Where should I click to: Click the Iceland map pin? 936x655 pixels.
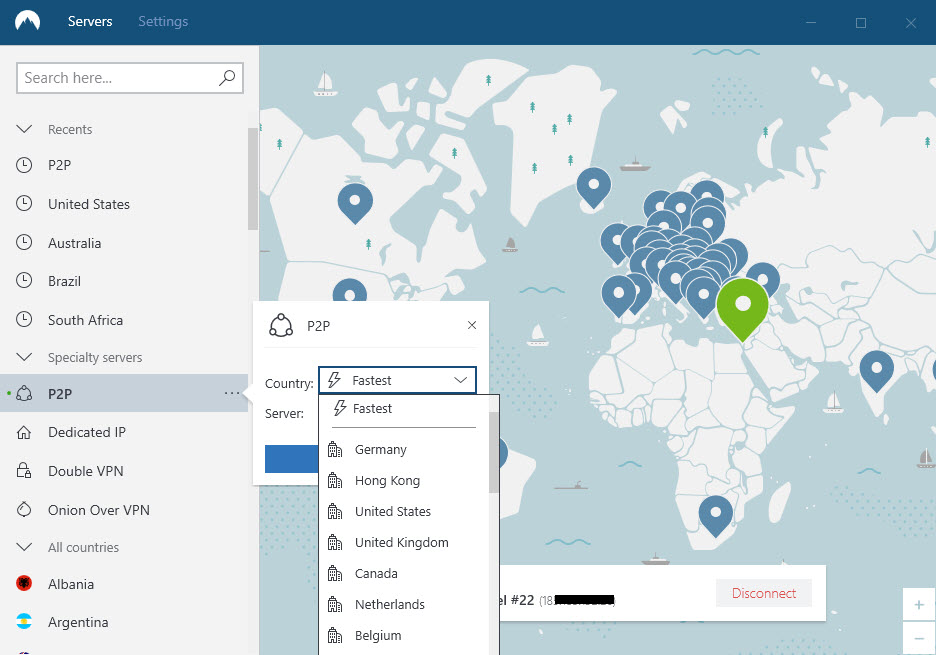tap(594, 187)
